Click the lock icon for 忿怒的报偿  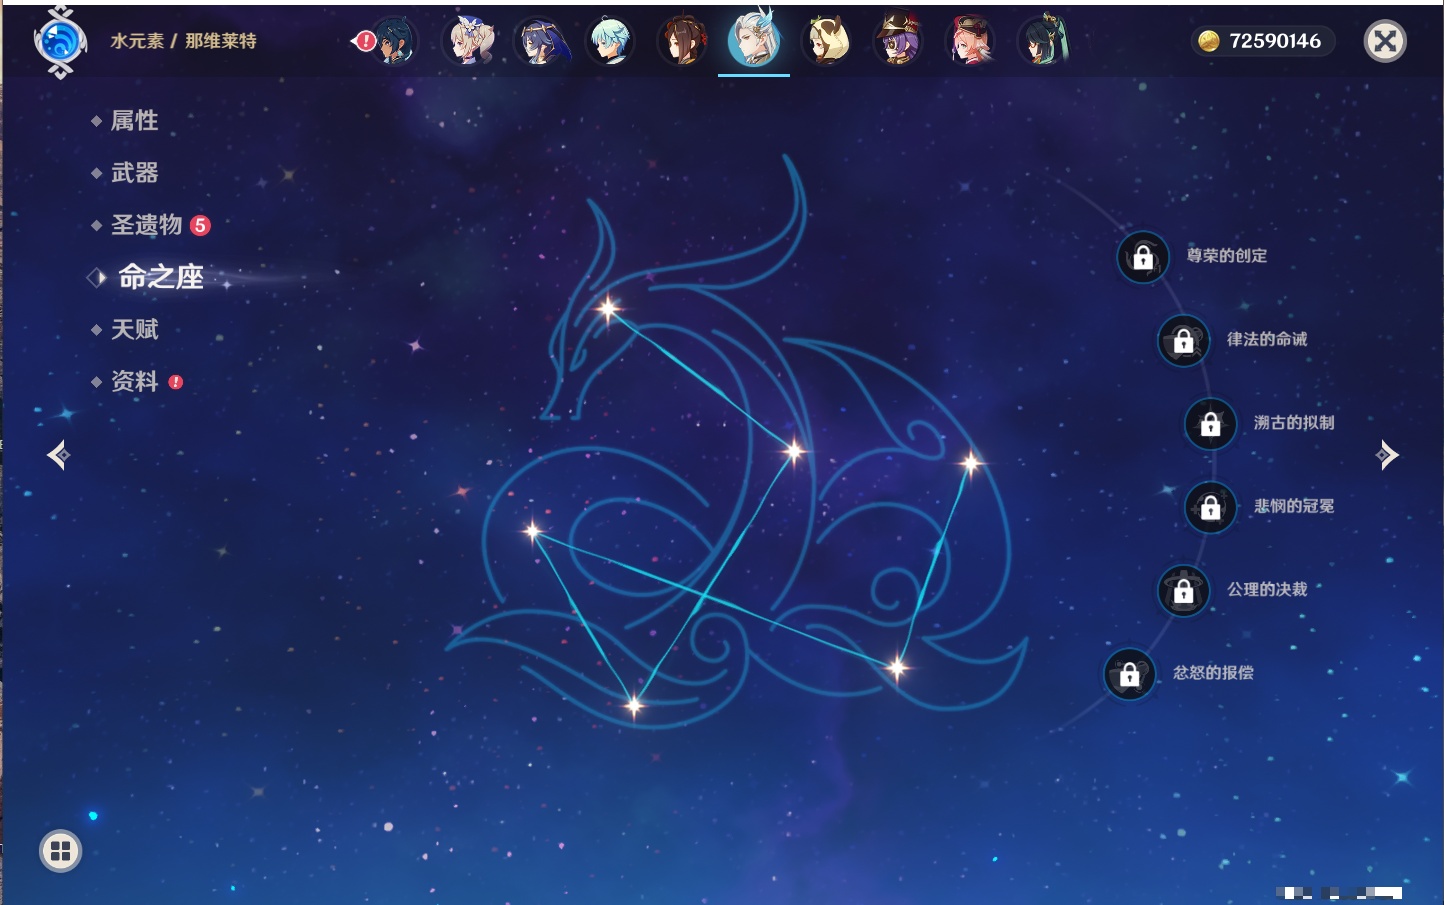coord(1129,674)
